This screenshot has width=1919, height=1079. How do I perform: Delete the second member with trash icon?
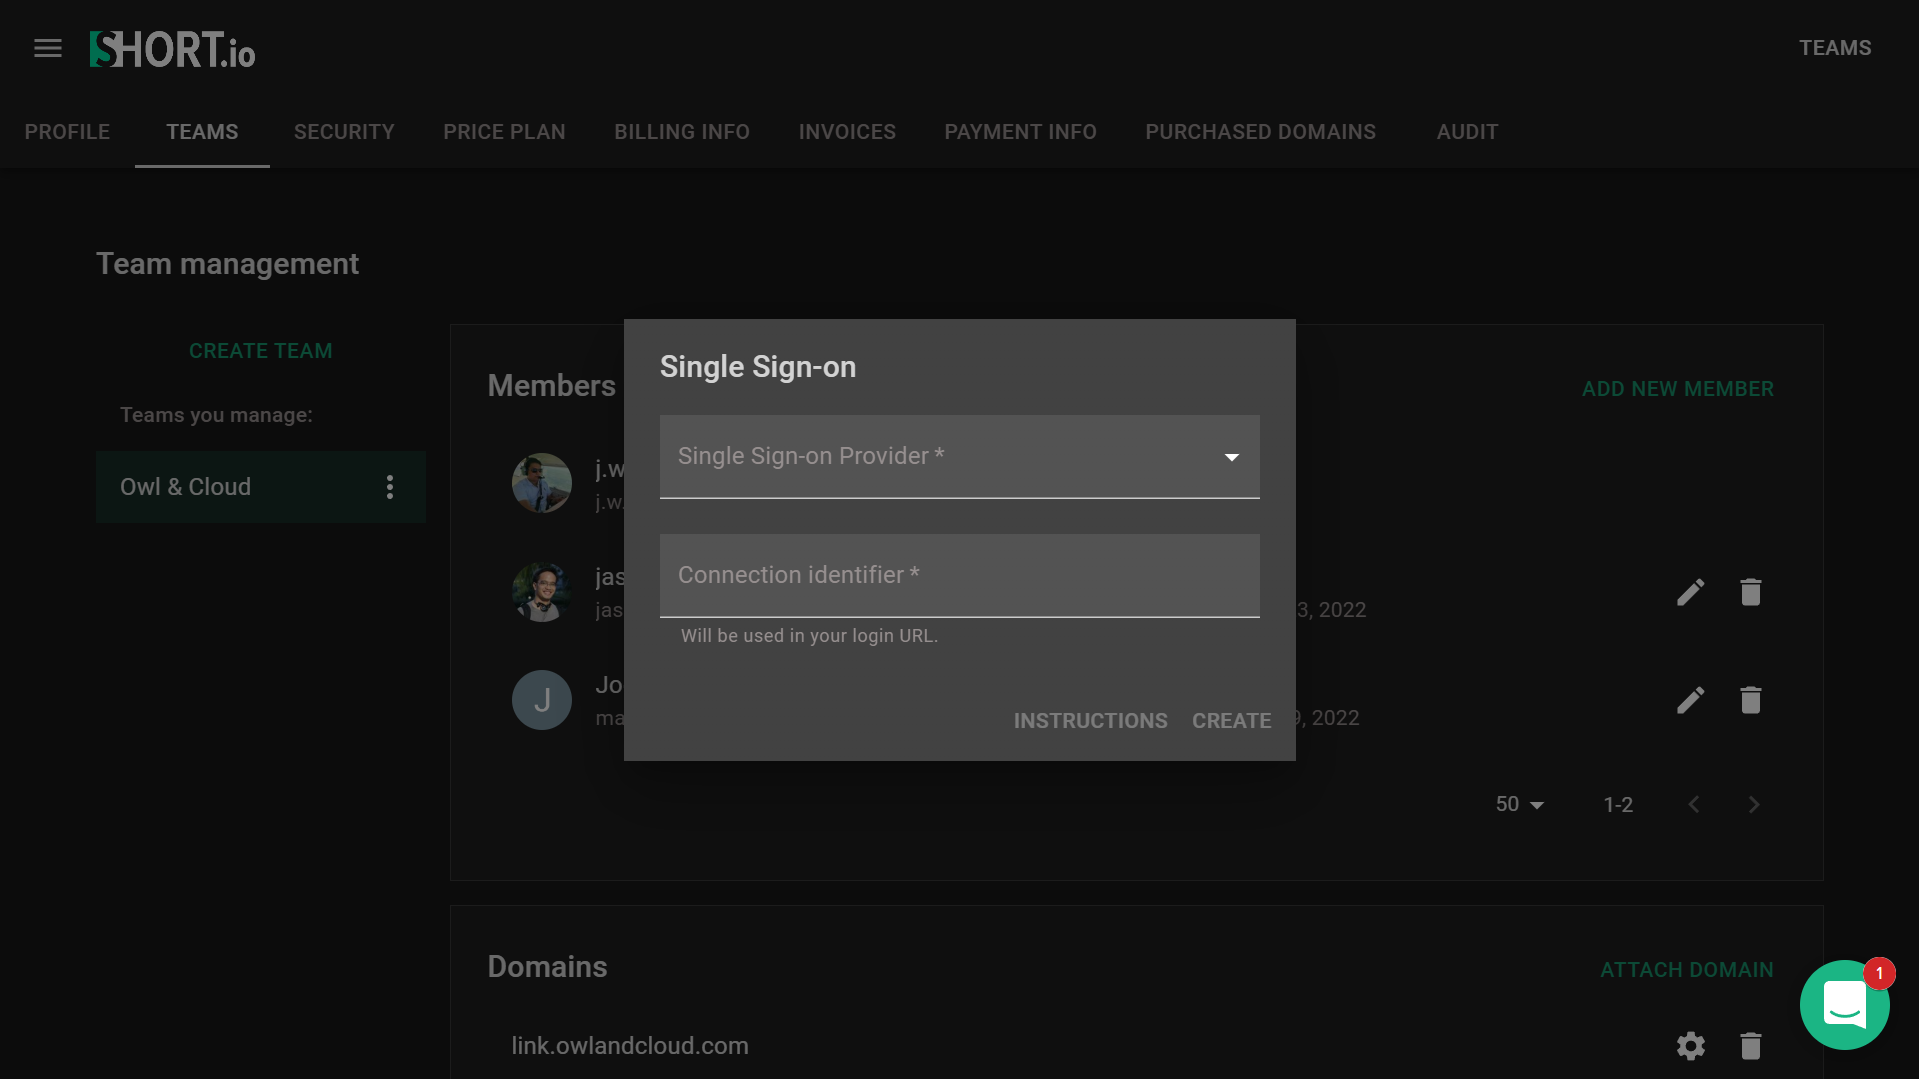coord(1750,592)
